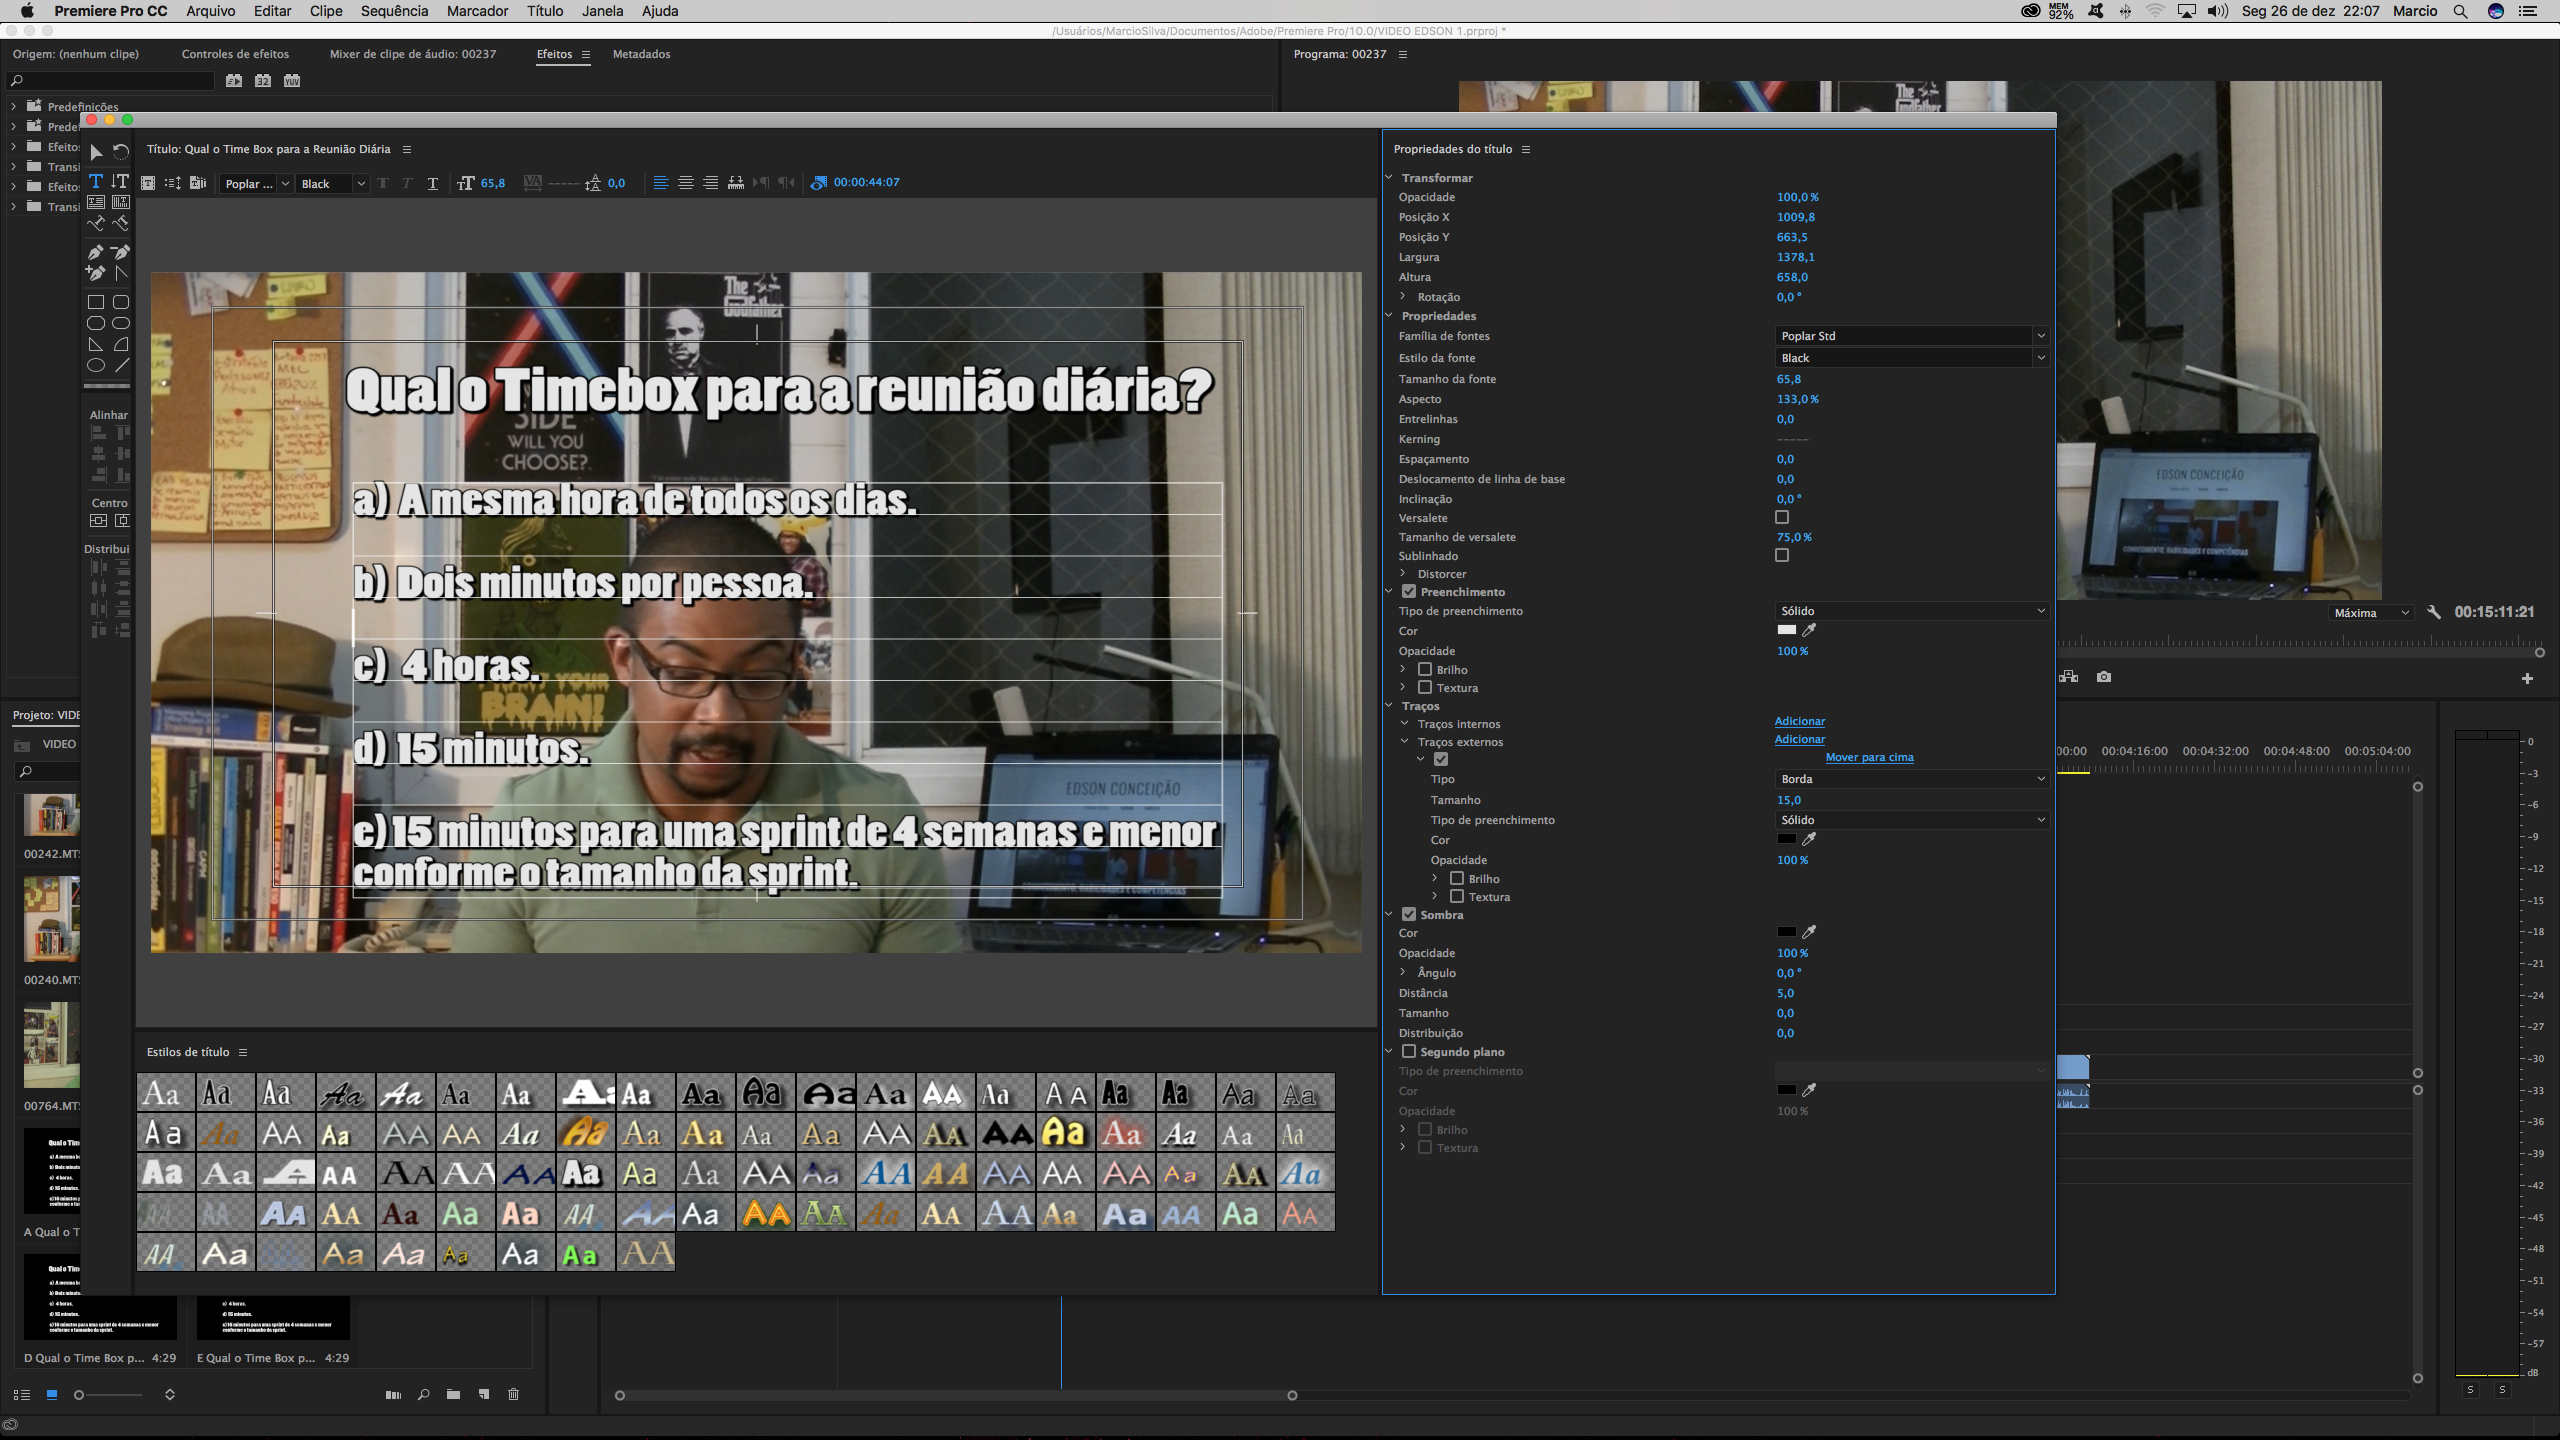Open Roll/Crawl options icon
Viewport: 2560px width, 1440px height.
[x=173, y=183]
